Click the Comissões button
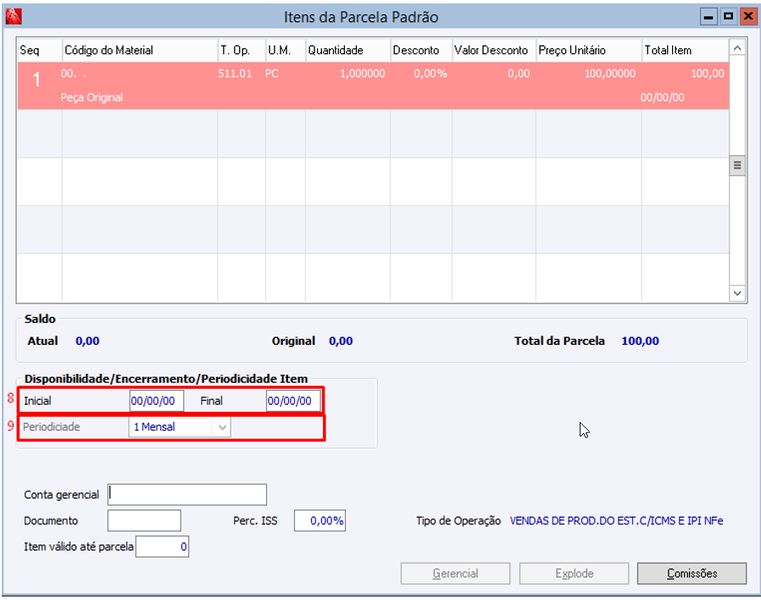Viewport: 761px width, 600px height. (x=692, y=574)
